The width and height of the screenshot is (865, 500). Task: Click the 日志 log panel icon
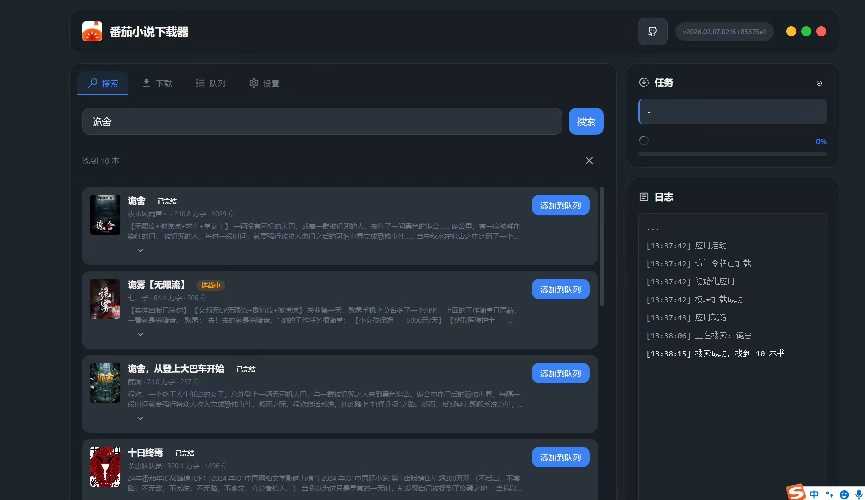coord(644,197)
